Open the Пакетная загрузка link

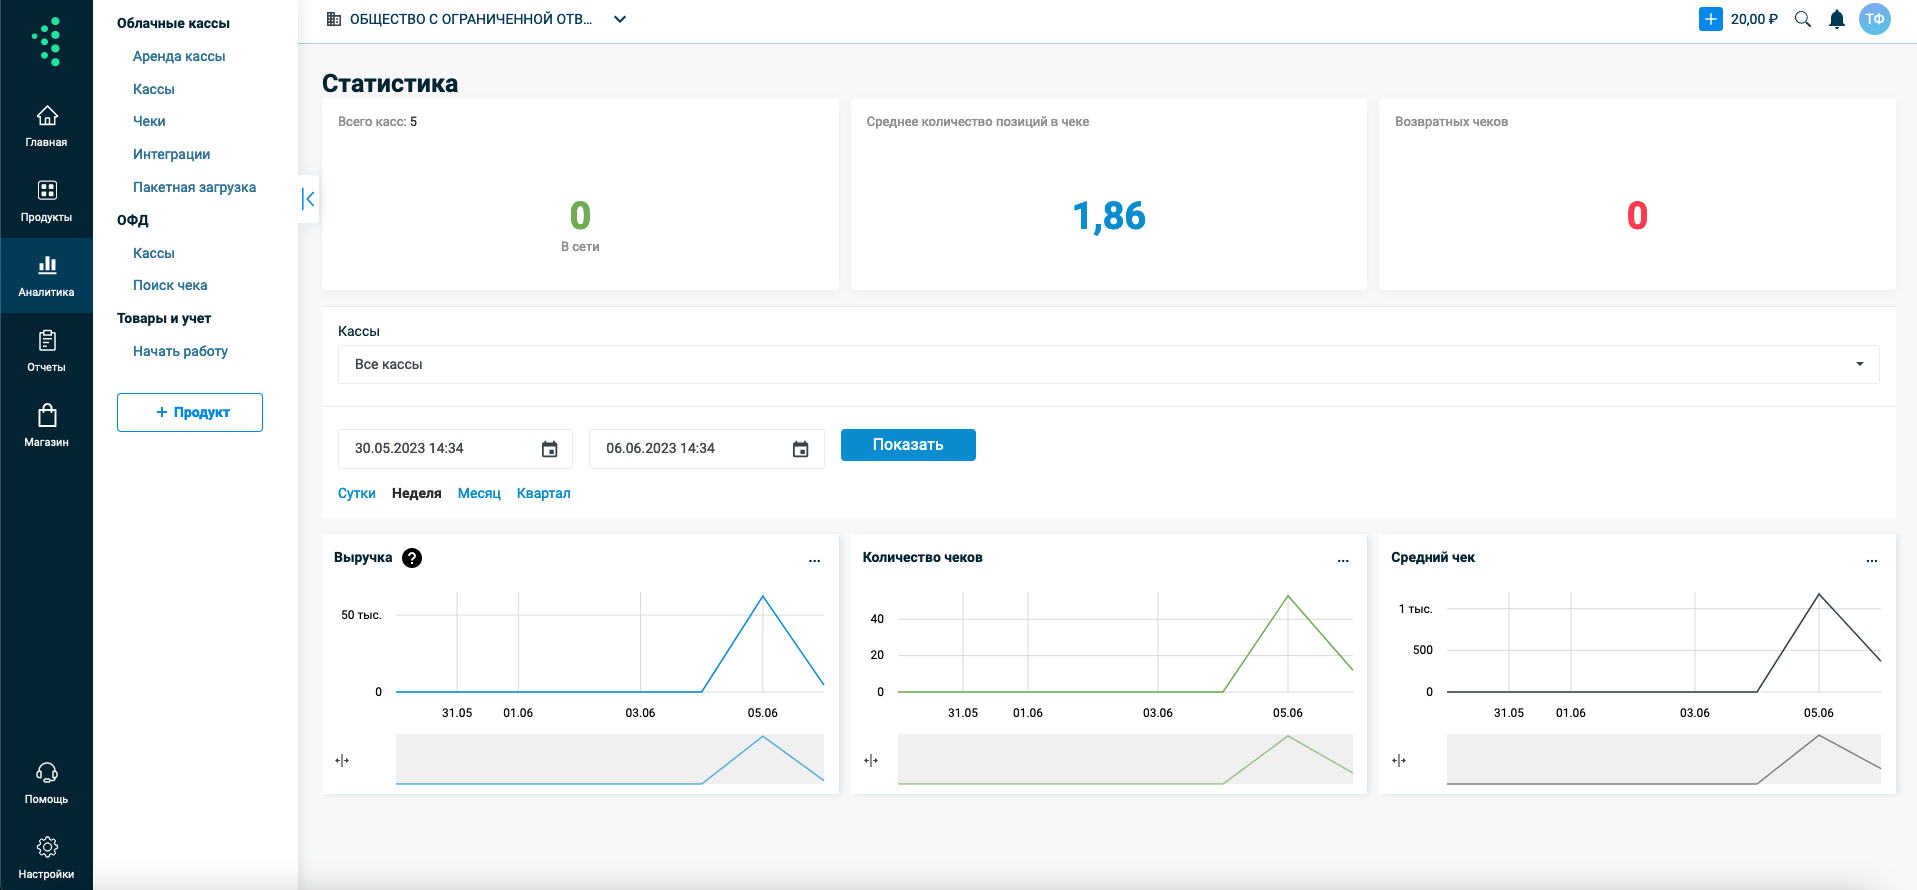194,187
